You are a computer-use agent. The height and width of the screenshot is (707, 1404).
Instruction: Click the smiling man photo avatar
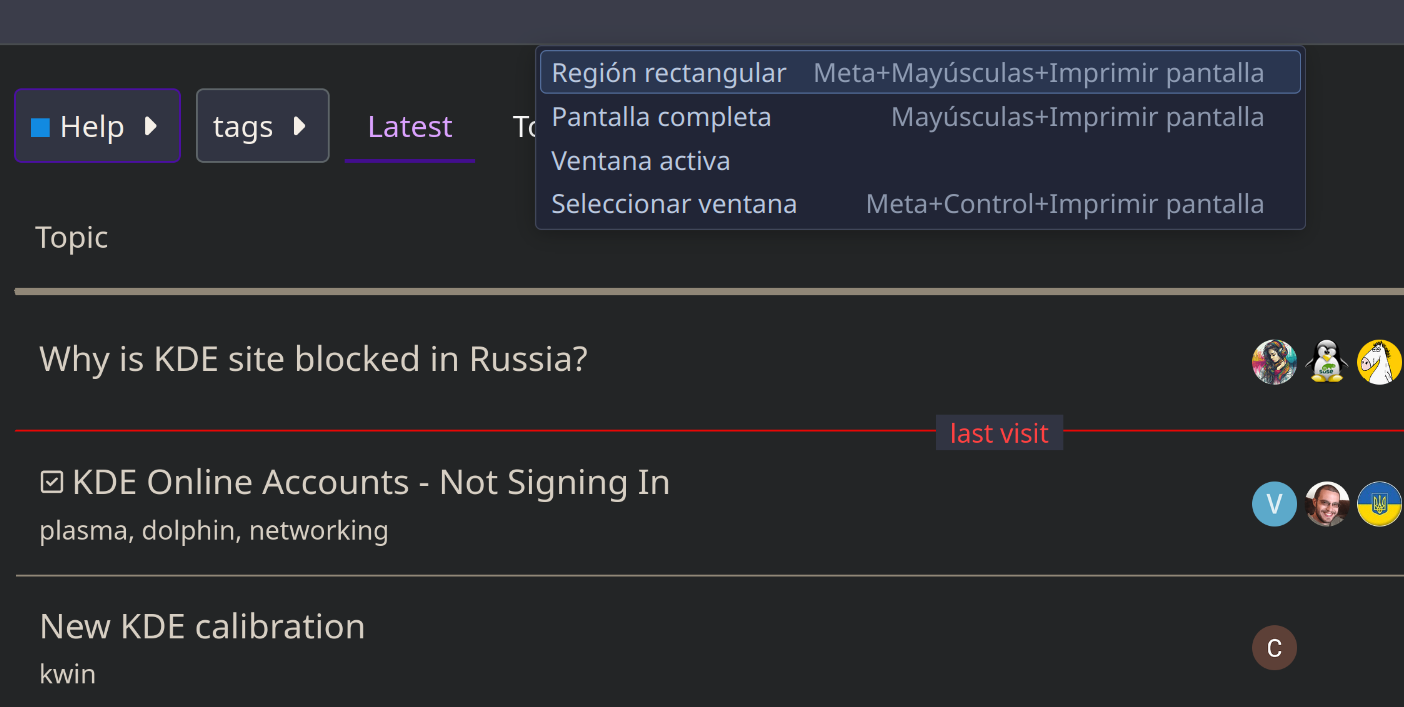click(x=1327, y=504)
